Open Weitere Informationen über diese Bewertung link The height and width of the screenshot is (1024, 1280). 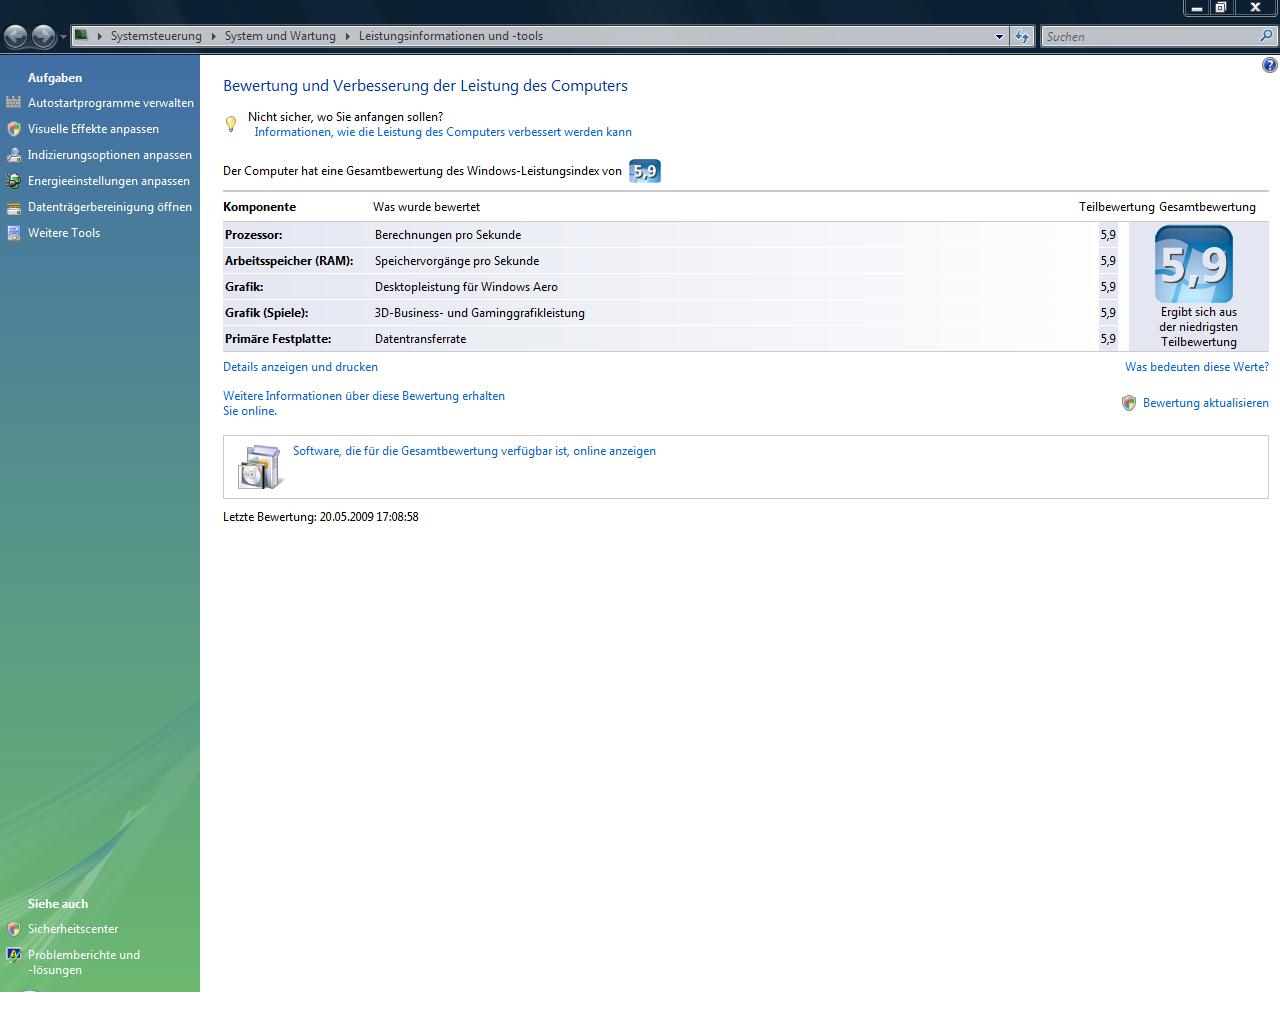tap(364, 403)
